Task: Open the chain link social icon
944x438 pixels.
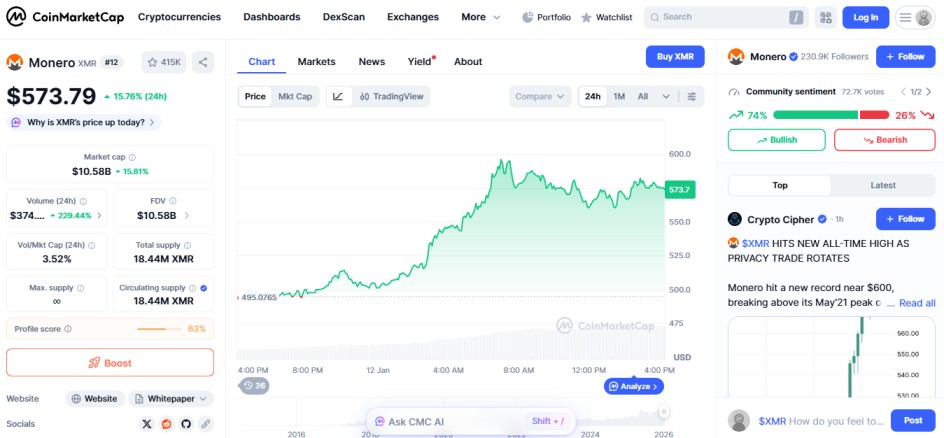Action: [206, 424]
